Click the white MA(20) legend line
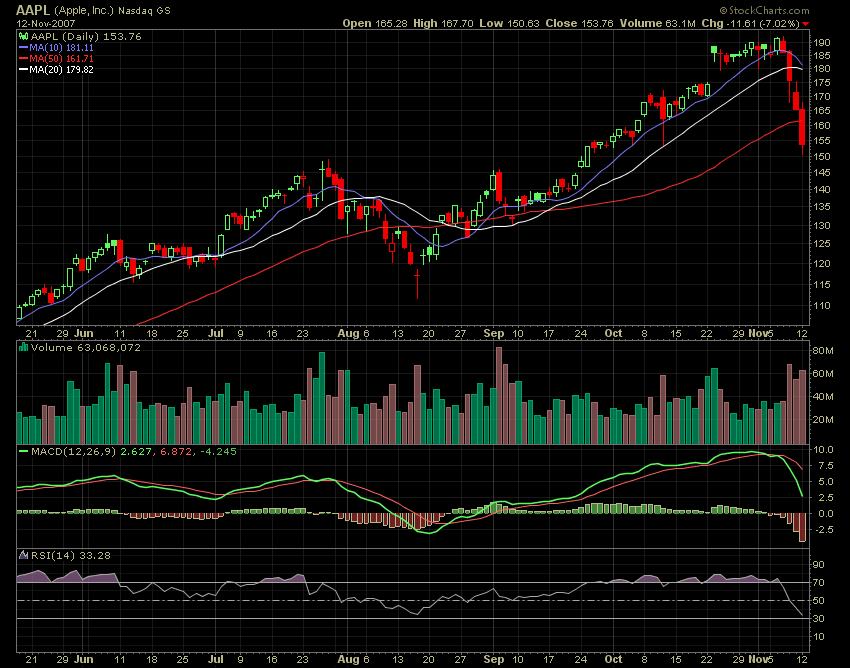Image resolution: width=850 pixels, height=668 pixels. coord(23,69)
